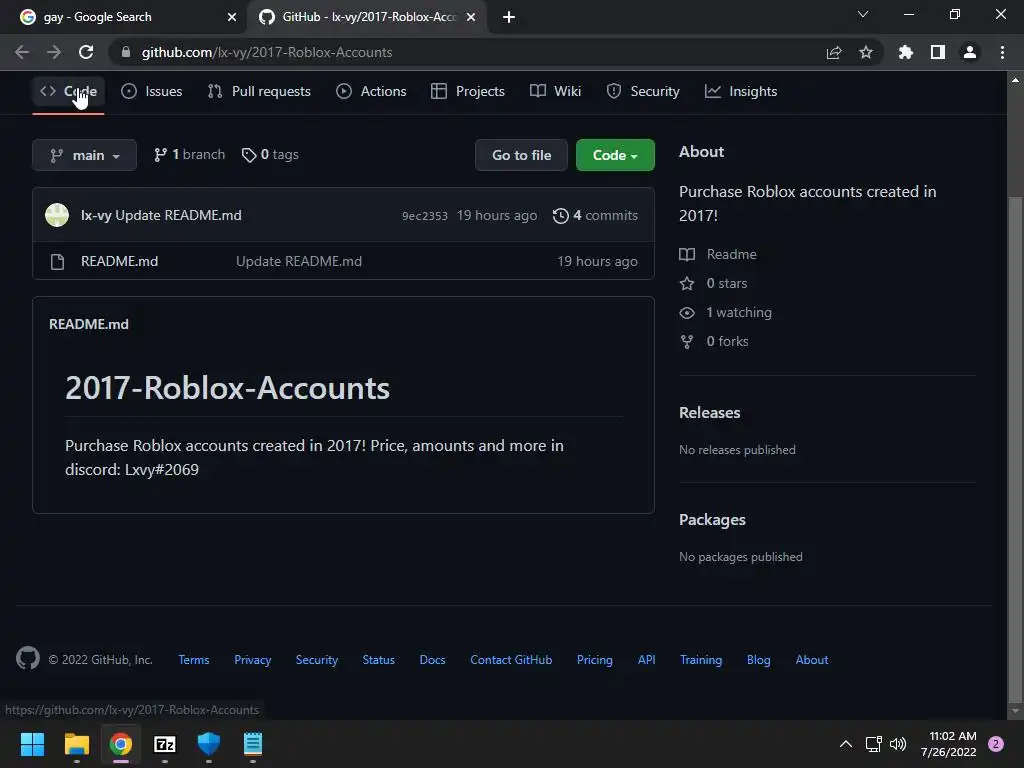
Task: Click Contact GitHub in the footer
Action: 511,660
